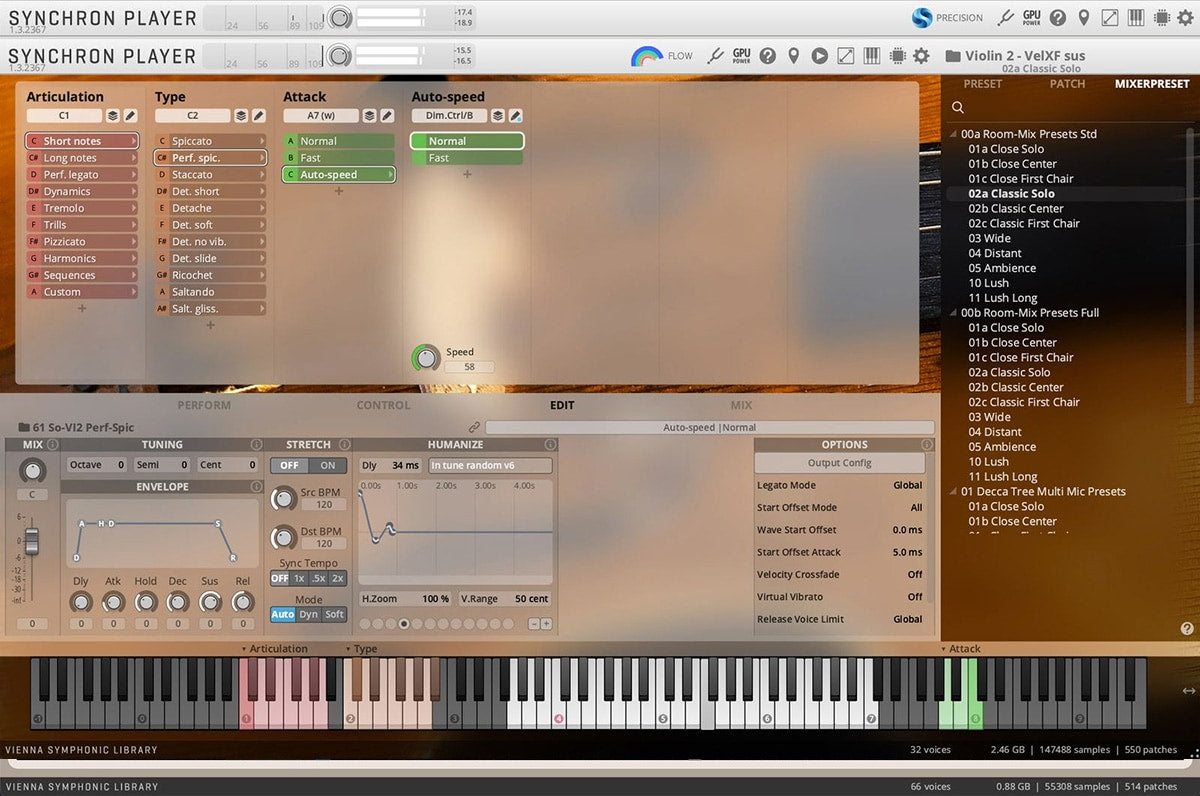1200x796 pixels.
Task: Click the Mix volume fader handle
Action: point(32,541)
